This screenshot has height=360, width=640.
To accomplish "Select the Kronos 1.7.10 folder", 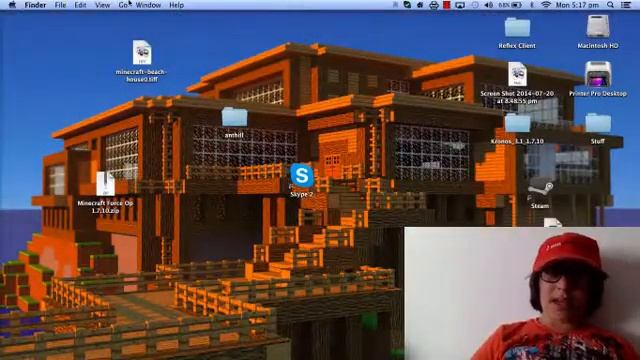I will coord(517,123).
